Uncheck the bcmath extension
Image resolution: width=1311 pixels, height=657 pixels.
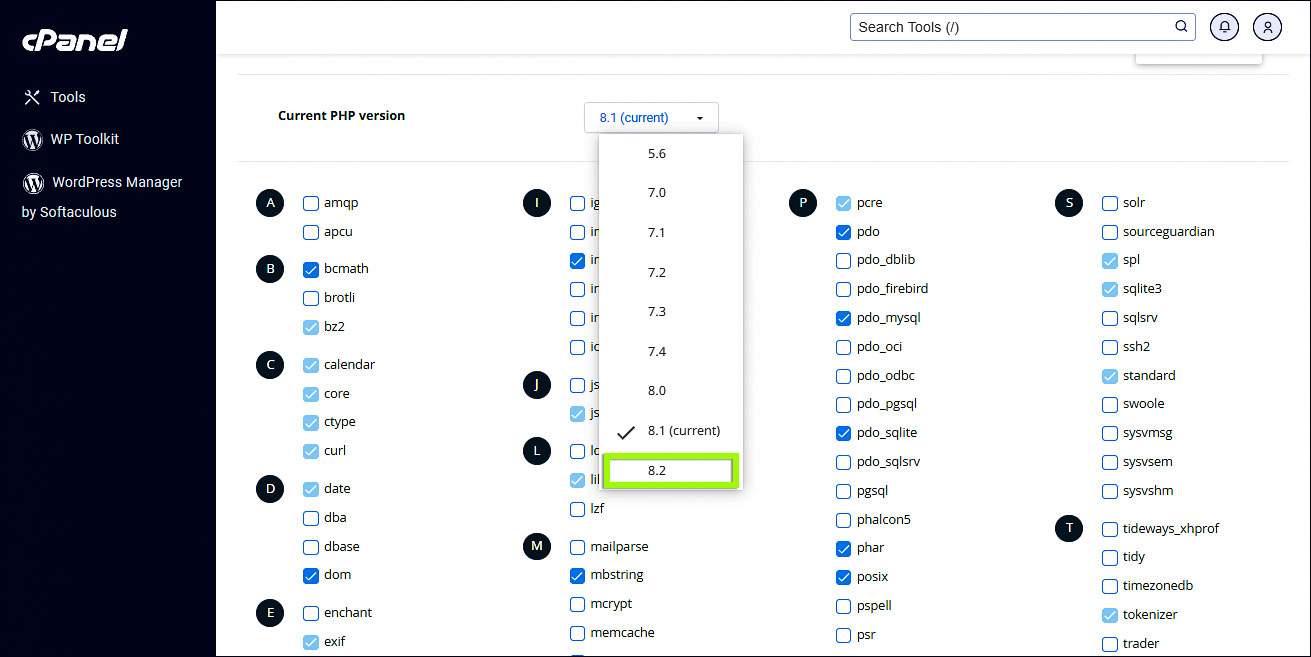pos(311,269)
